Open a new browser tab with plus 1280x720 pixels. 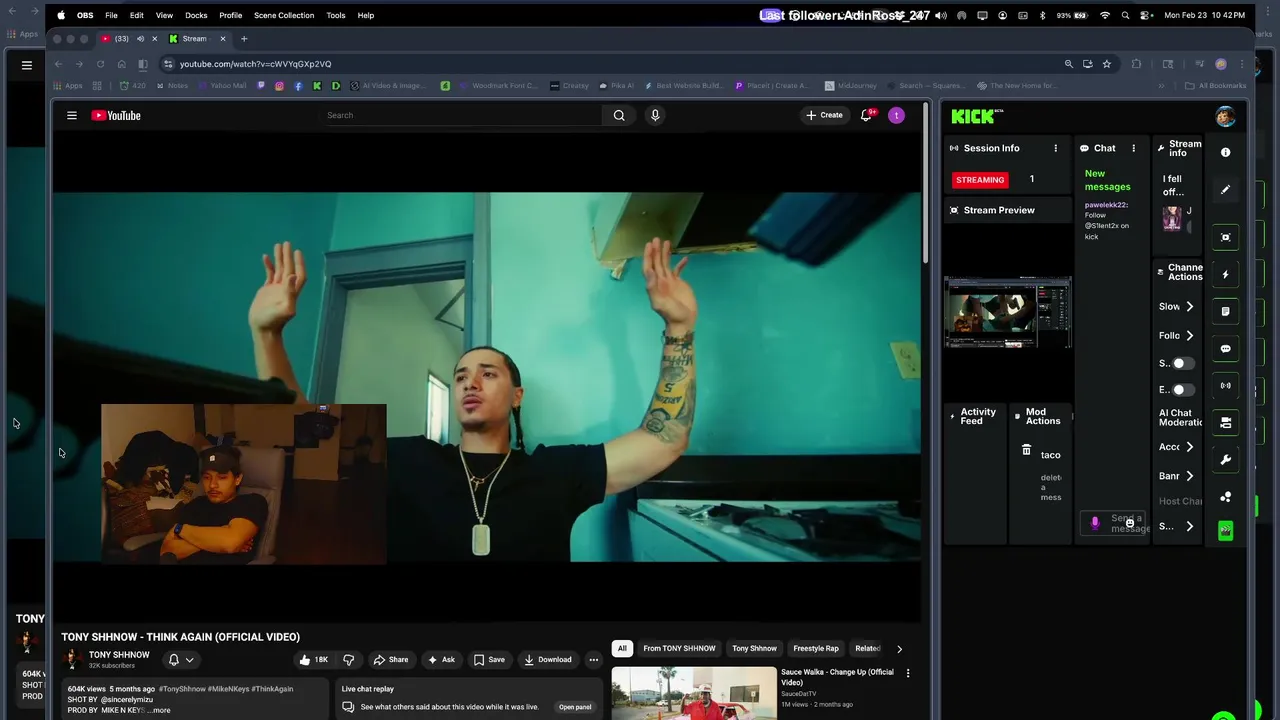click(243, 39)
